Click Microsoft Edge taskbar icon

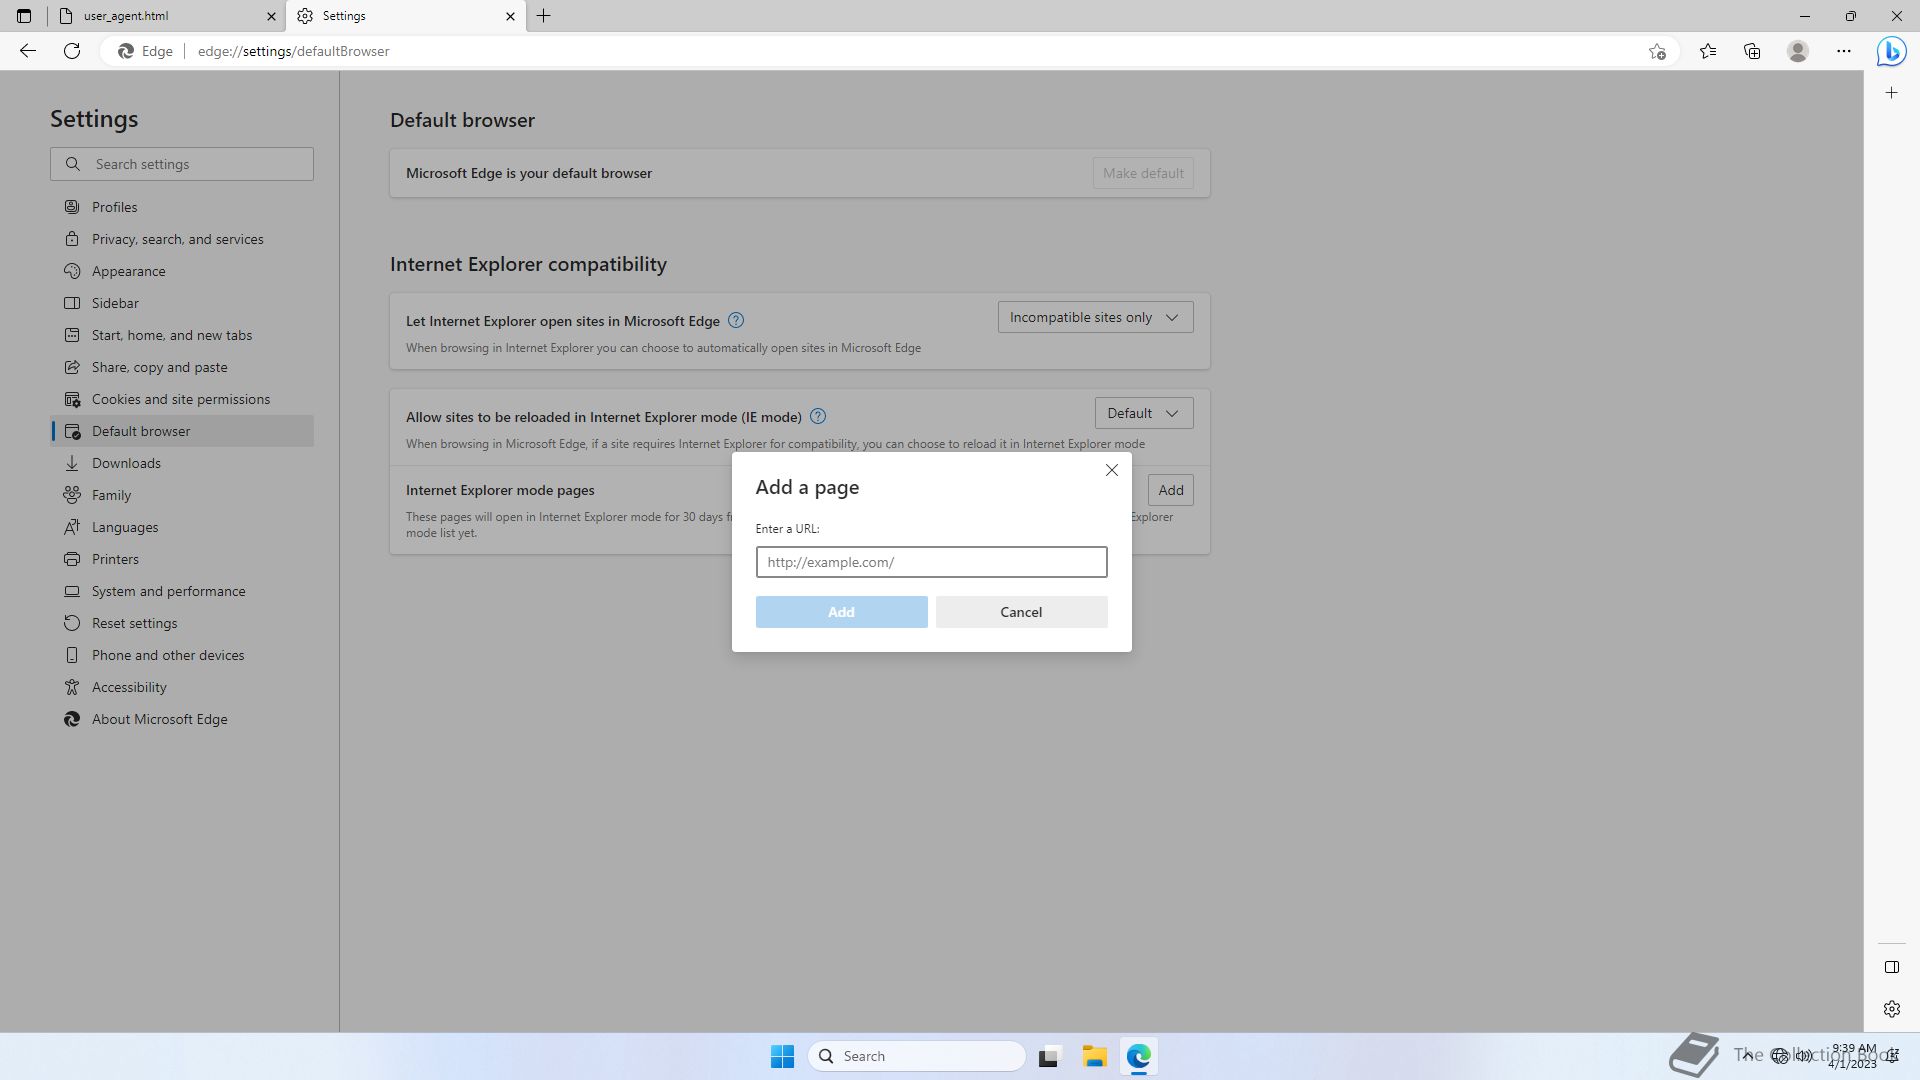(1139, 1056)
